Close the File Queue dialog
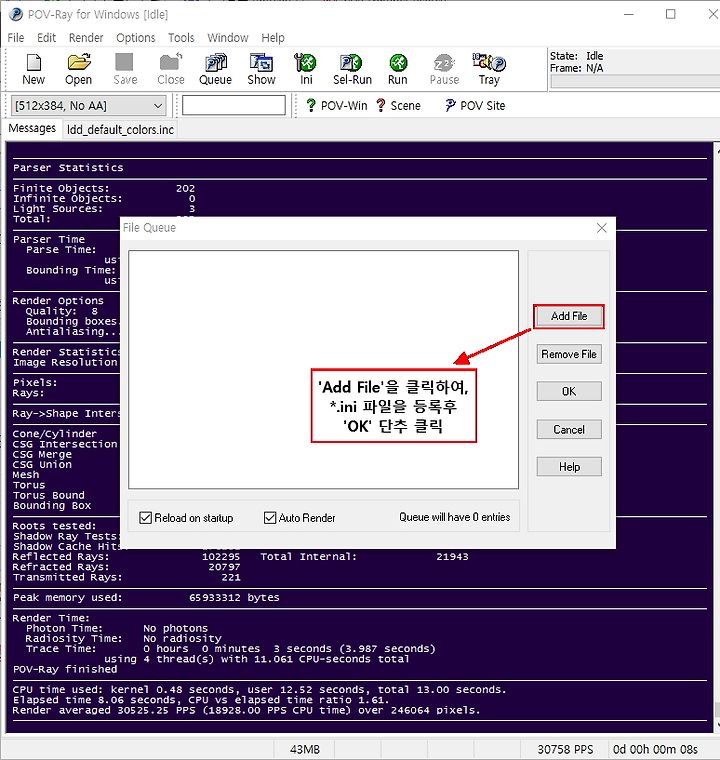The height and width of the screenshot is (760, 720). click(x=602, y=228)
